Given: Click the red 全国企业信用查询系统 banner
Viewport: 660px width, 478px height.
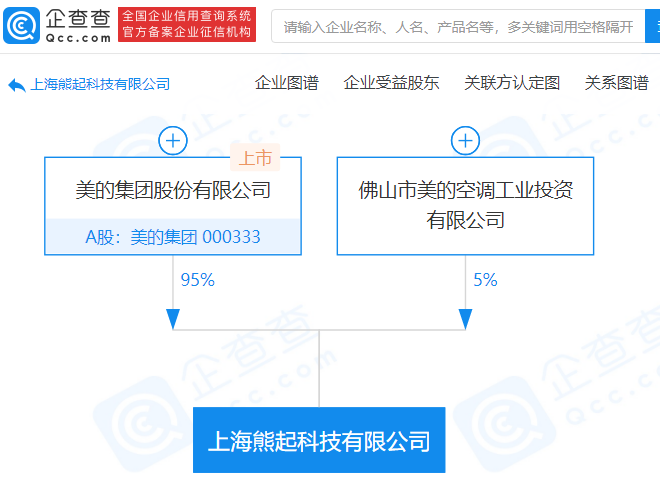Looking at the screenshot, I should coord(187,24).
